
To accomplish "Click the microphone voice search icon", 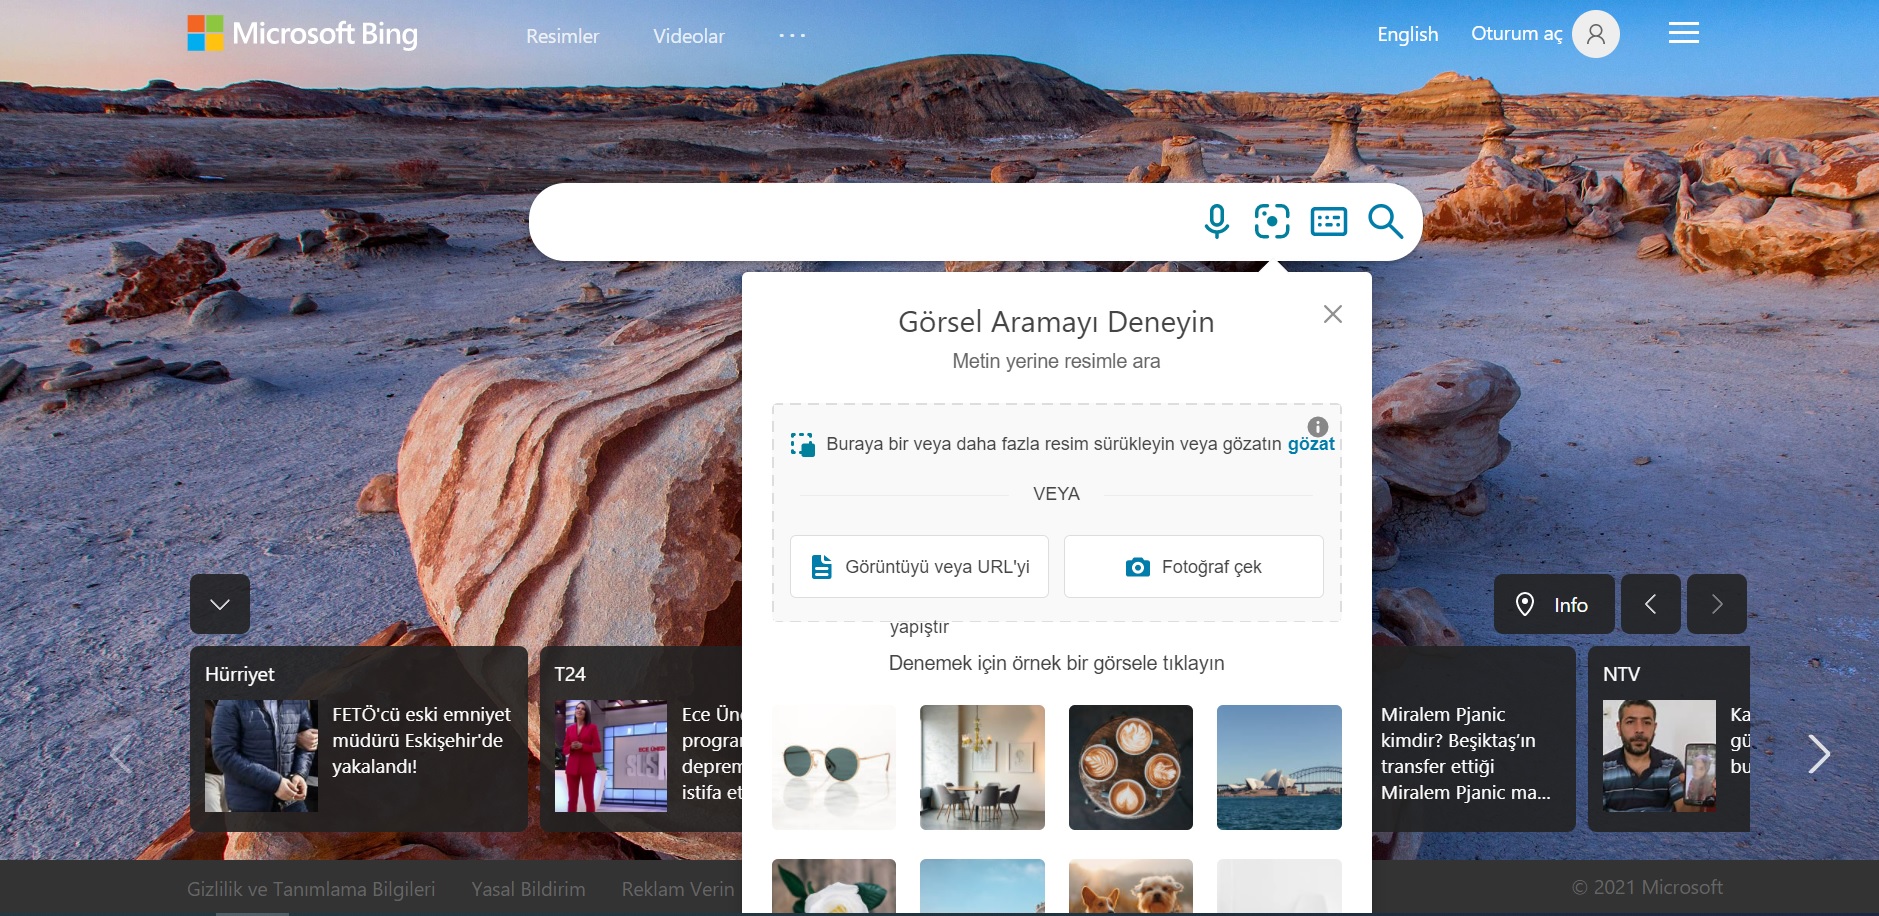I will point(1216,221).
